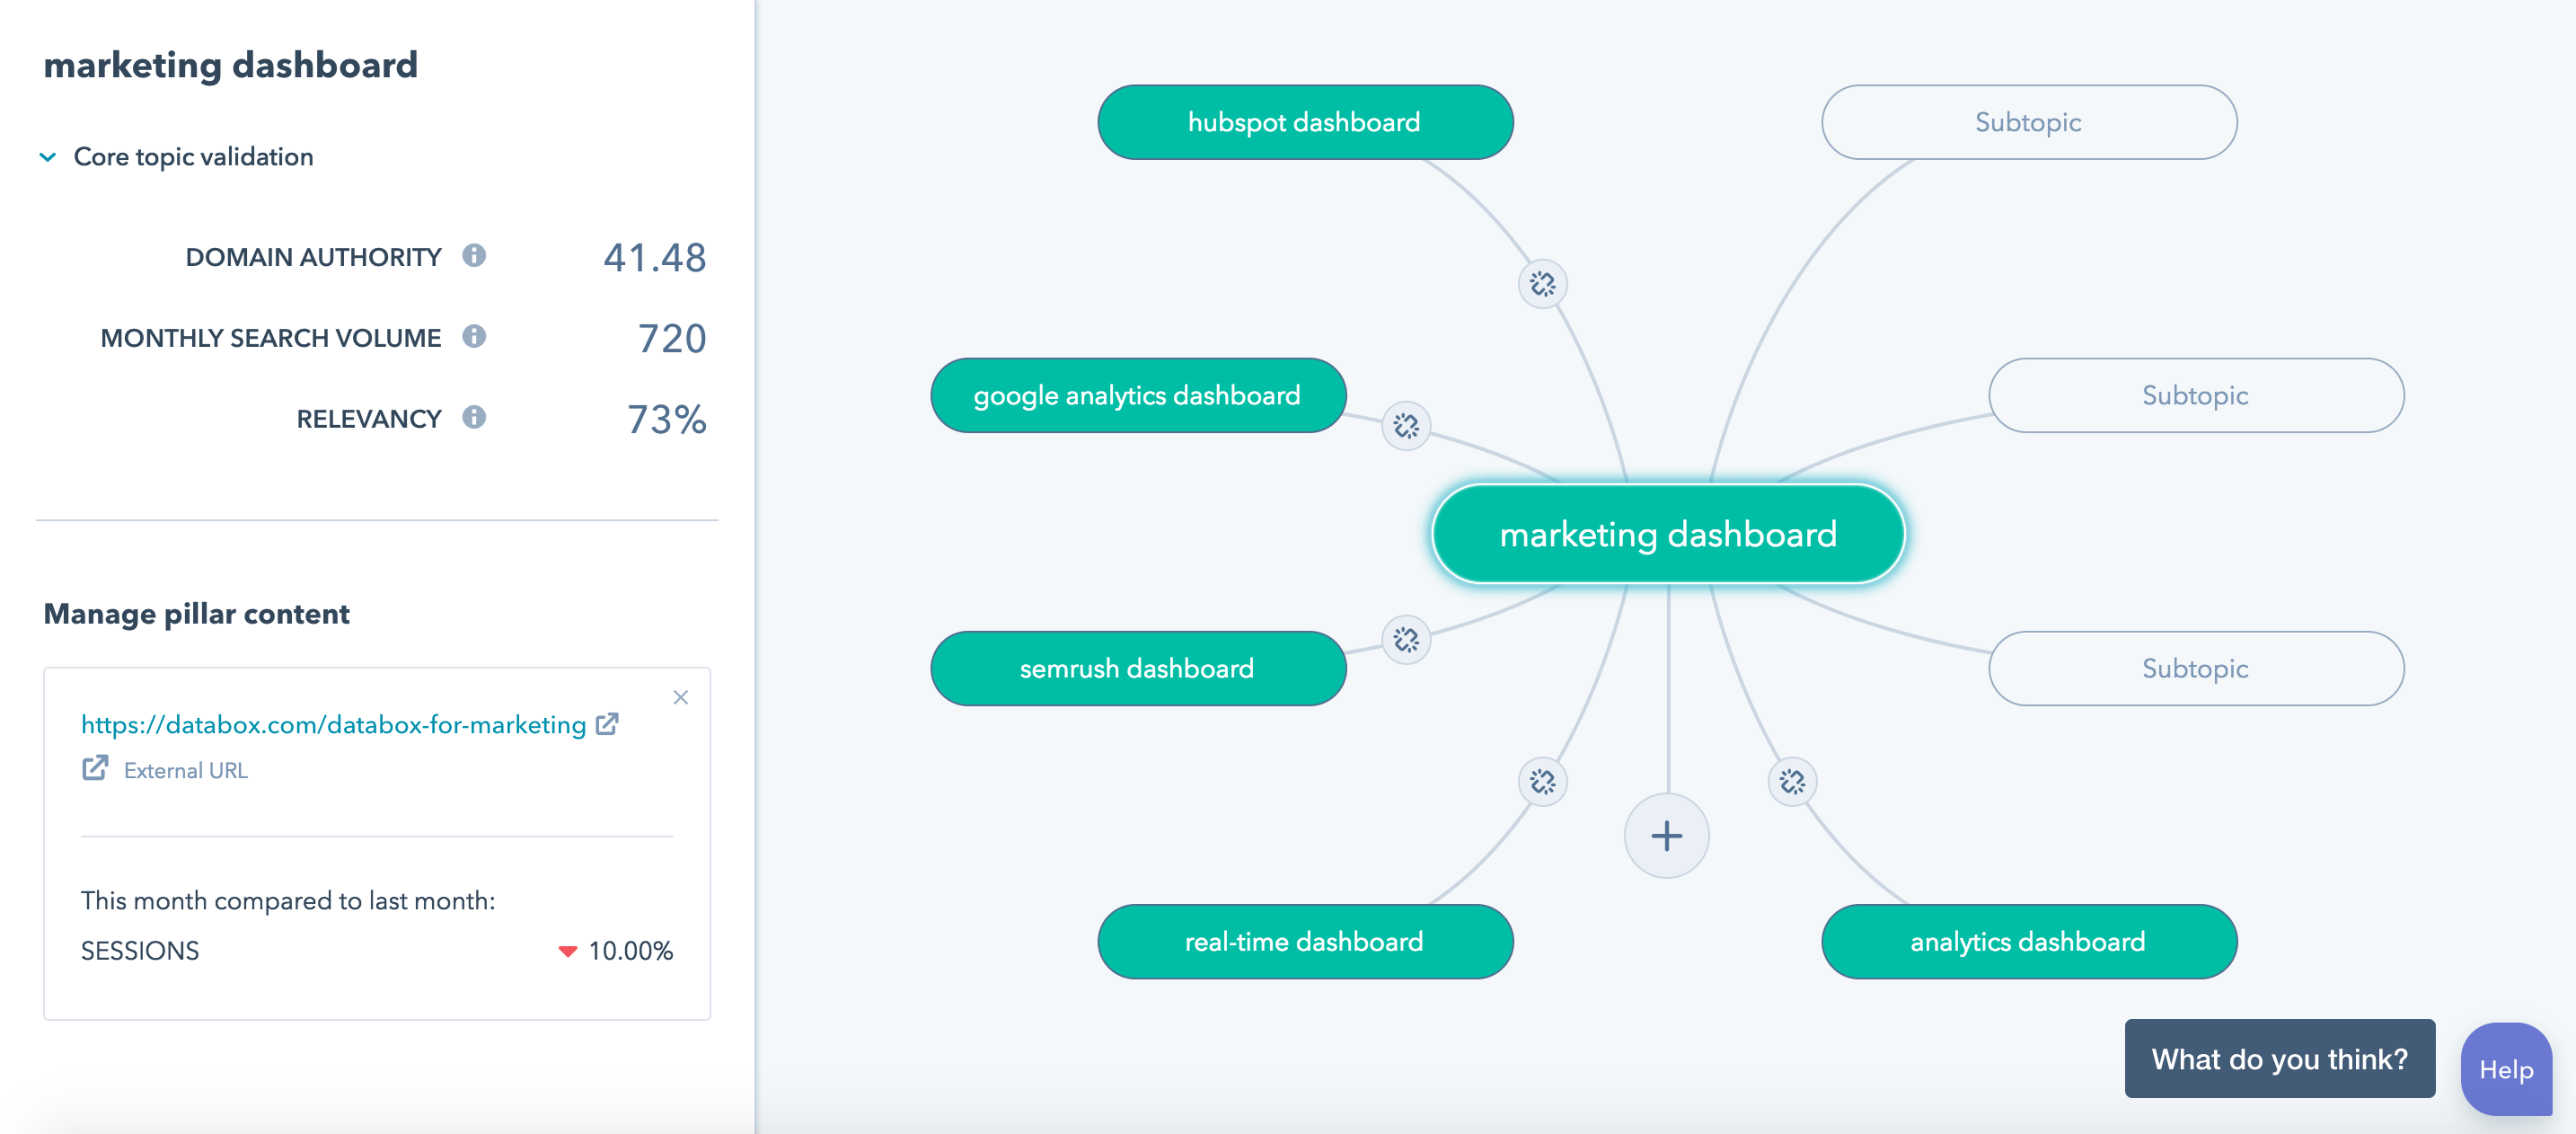Click the broken-link icon on the hubspot dashboard connector

tap(1542, 284)
